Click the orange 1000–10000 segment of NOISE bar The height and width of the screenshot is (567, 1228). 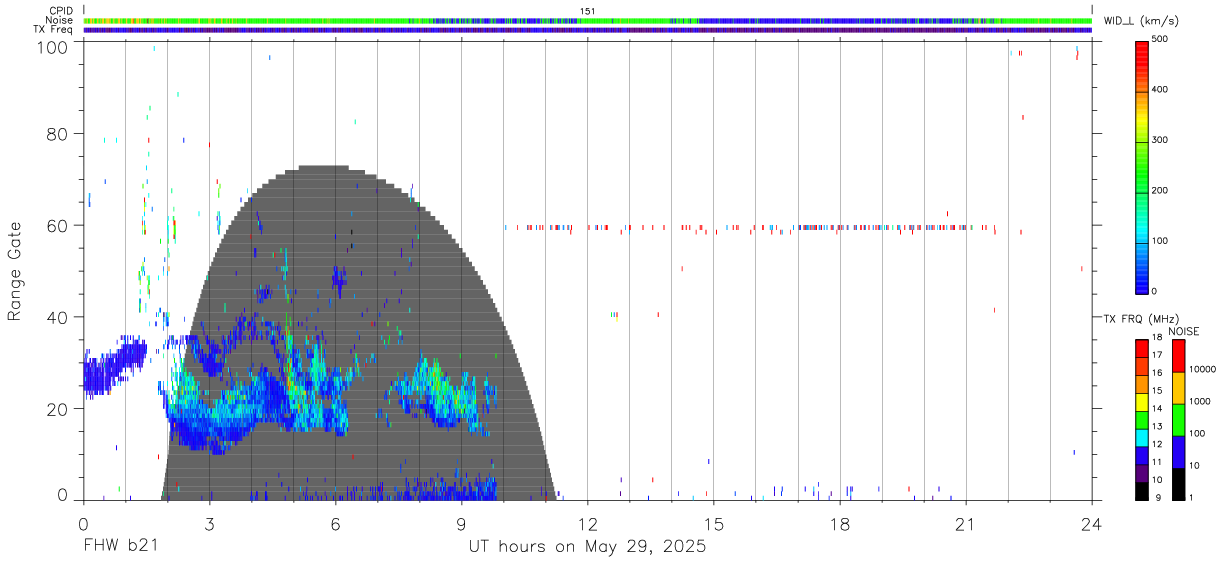coord(1178,388)
